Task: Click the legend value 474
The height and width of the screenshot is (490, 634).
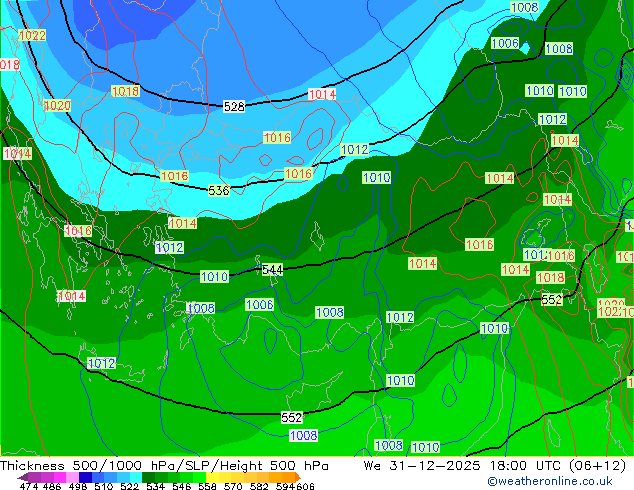Action: (x=29, y=486)
